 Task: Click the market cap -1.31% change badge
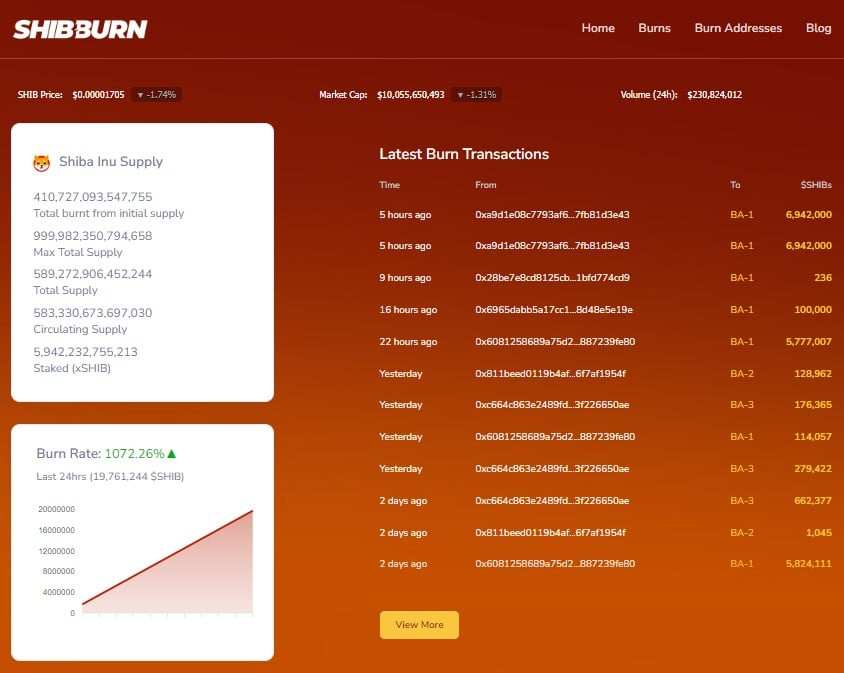pyautogui.click(x=476, y=95)
